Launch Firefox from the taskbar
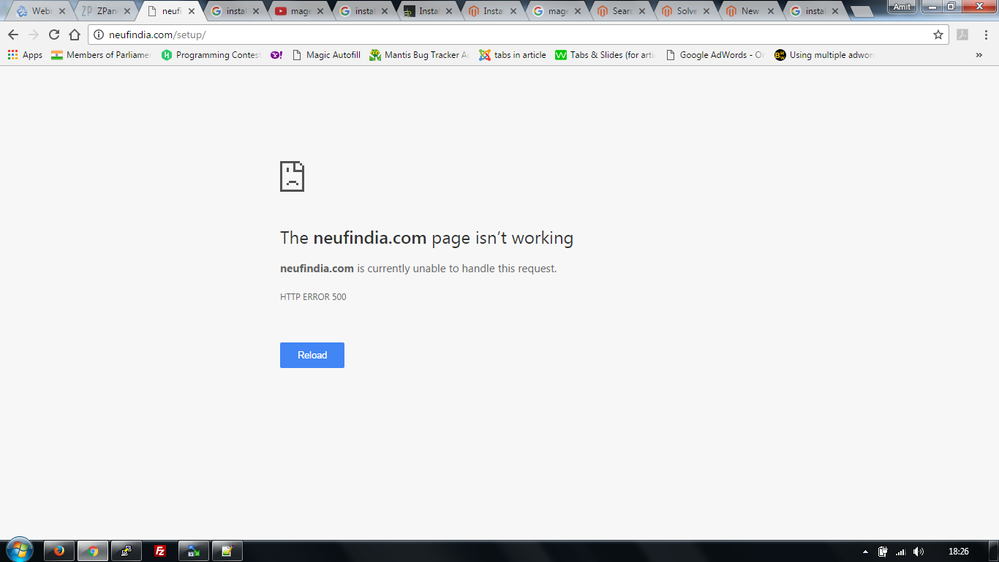 pos(59,551)
